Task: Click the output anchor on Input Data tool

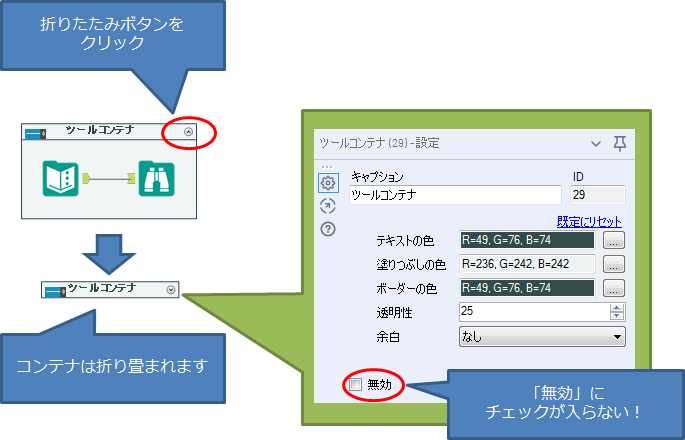Action: tap(87, 178)
